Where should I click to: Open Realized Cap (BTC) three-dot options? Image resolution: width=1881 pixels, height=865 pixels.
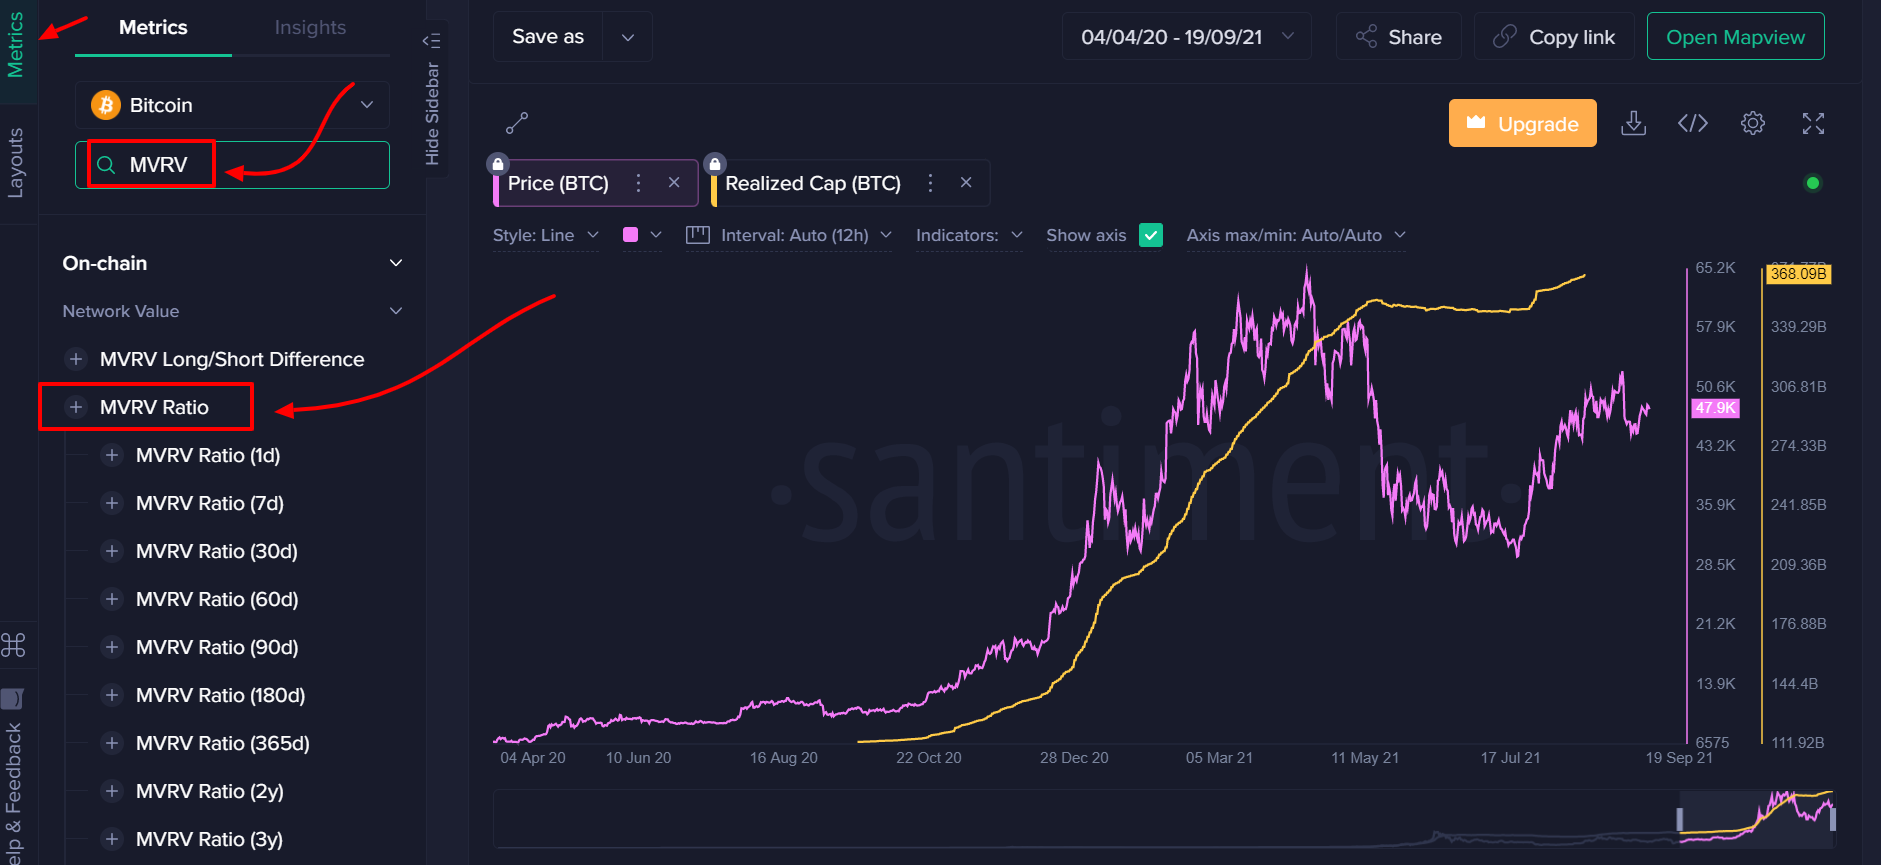[x=931, y=183]
